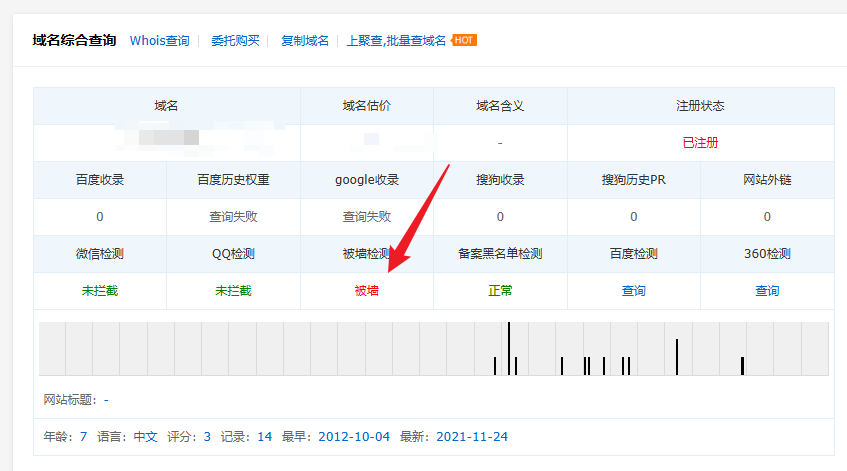The width and height of the screenshot is (847, 471).
Task: Click 查询失败 under 百度历史权重
Action: 233,217
